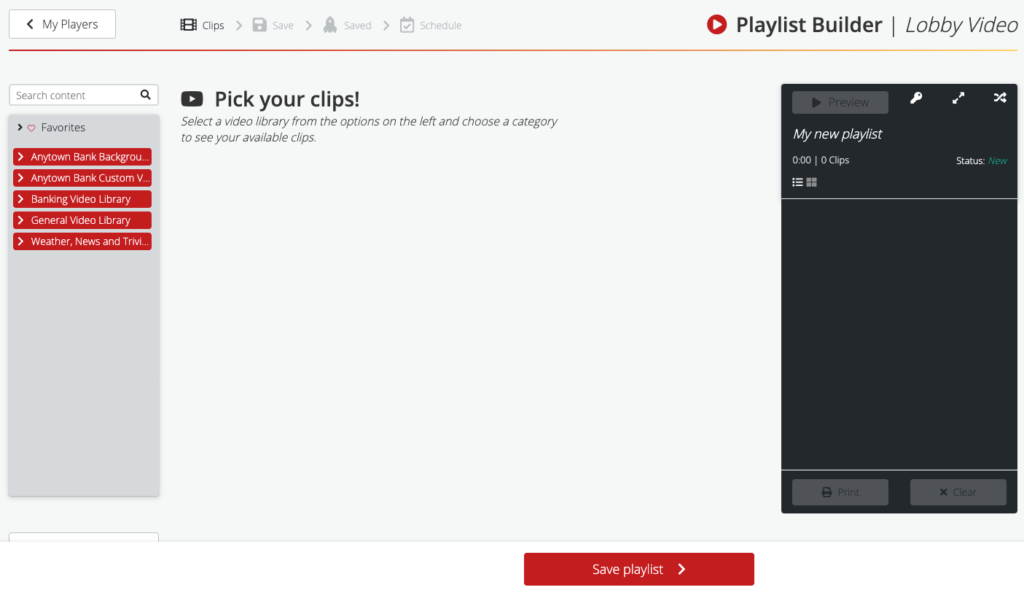The width and height of the screenshot is (1024, 590).
Task: Go back to My Players
Action: click(x=62, y=24)
